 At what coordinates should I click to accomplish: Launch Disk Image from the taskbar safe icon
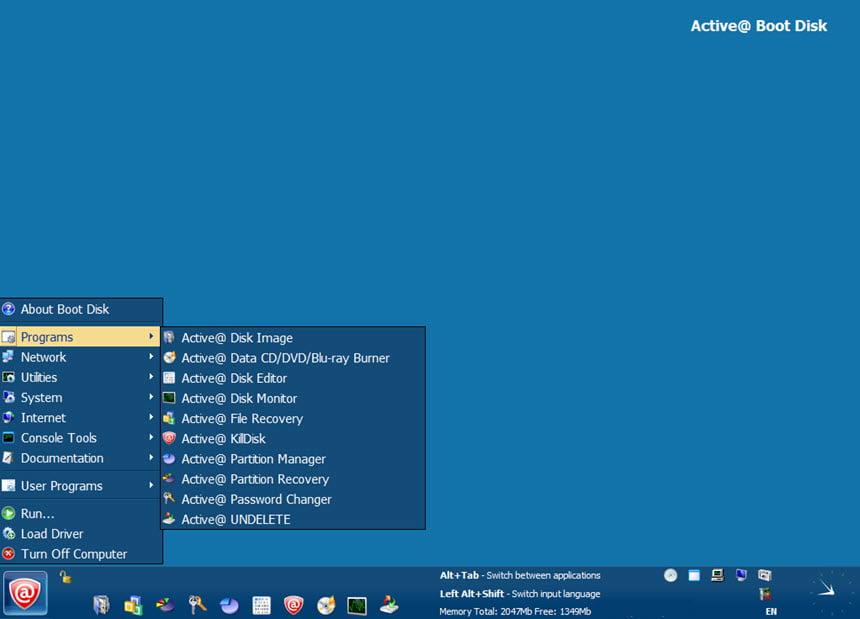(101, 605)
